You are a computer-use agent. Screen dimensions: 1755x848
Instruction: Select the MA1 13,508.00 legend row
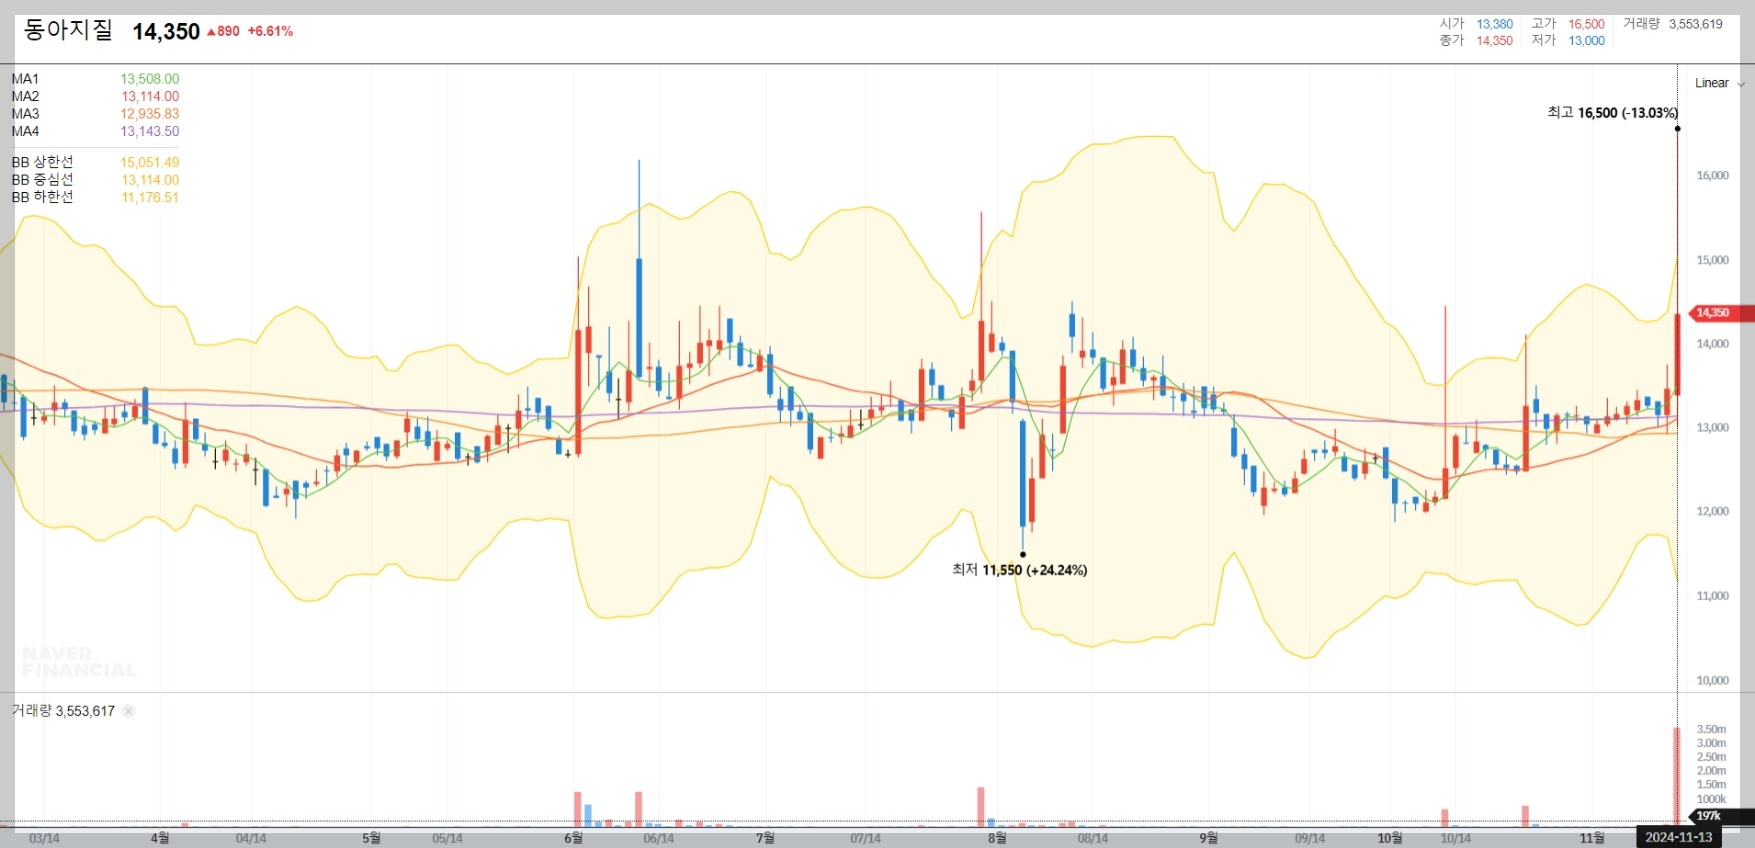(x=95, y=79)
